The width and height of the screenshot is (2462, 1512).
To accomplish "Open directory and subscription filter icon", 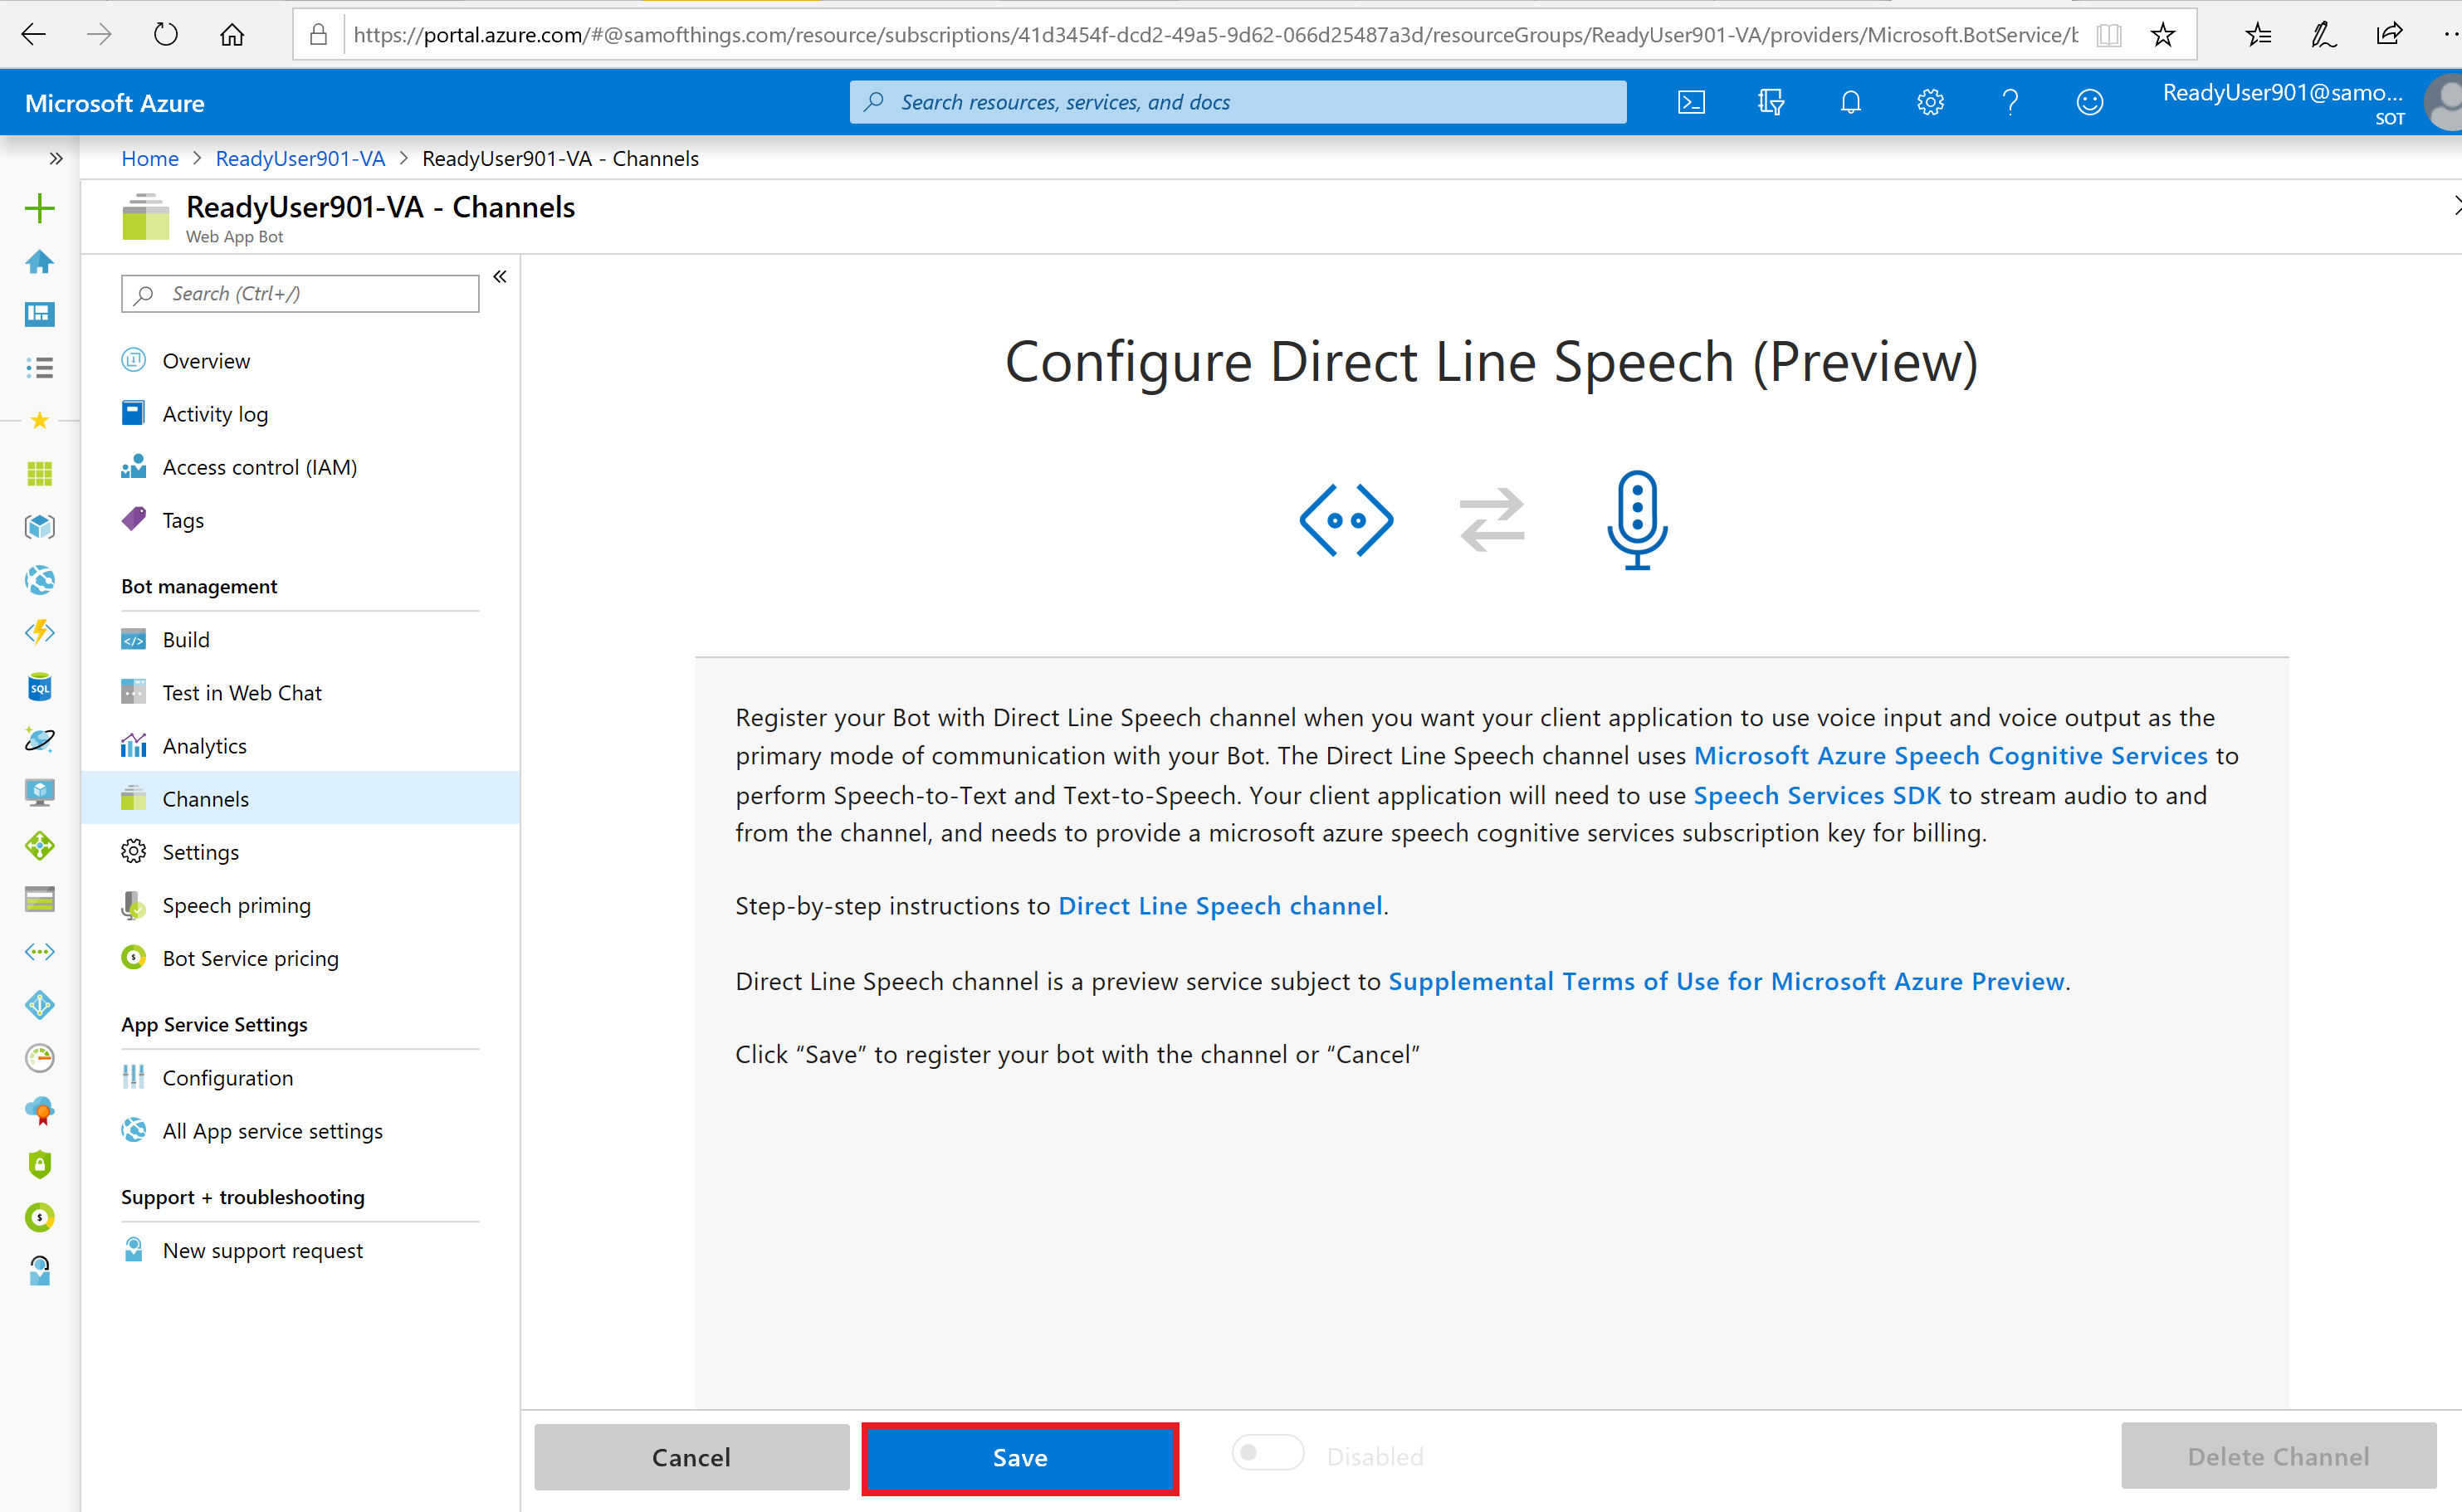I will tap(1771, 102).
